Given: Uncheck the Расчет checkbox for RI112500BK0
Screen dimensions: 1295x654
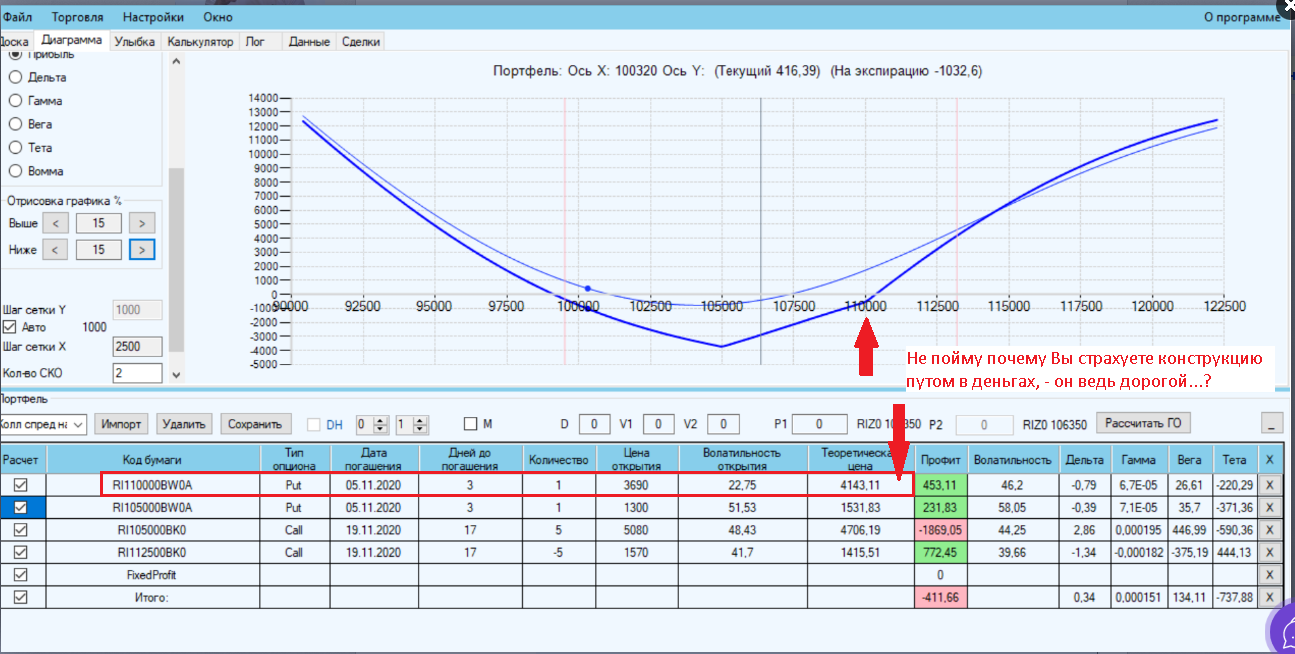Looking at the screenshot, I should (20, 552).
